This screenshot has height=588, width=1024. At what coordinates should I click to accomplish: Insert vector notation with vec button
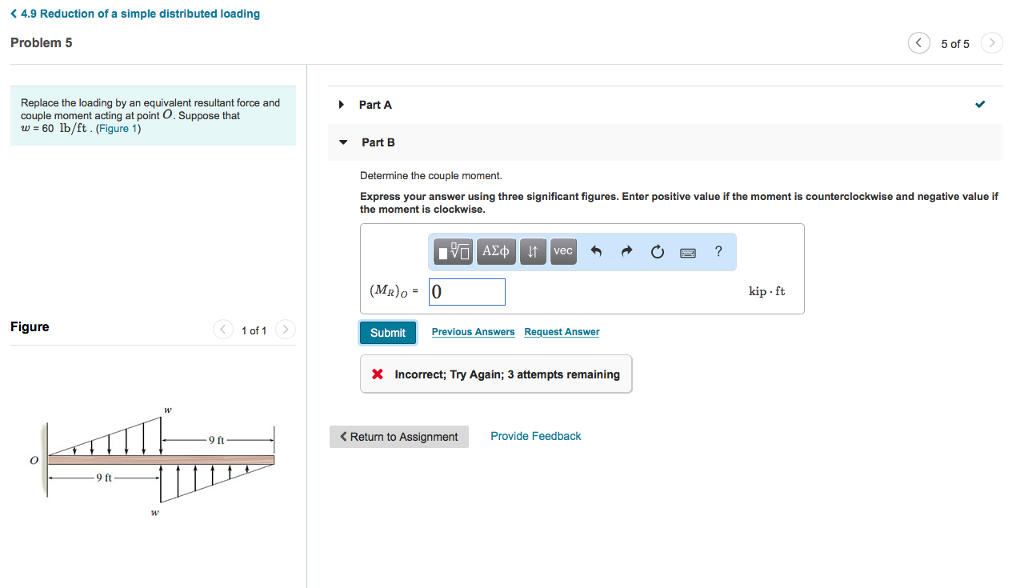[563, 252]
